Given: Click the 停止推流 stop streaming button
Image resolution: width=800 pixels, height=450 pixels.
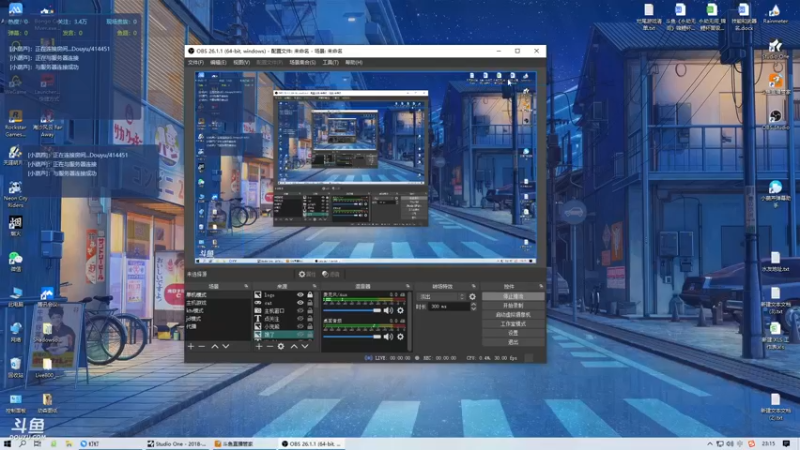Looking at the screenshot, I should click(513, 296).
